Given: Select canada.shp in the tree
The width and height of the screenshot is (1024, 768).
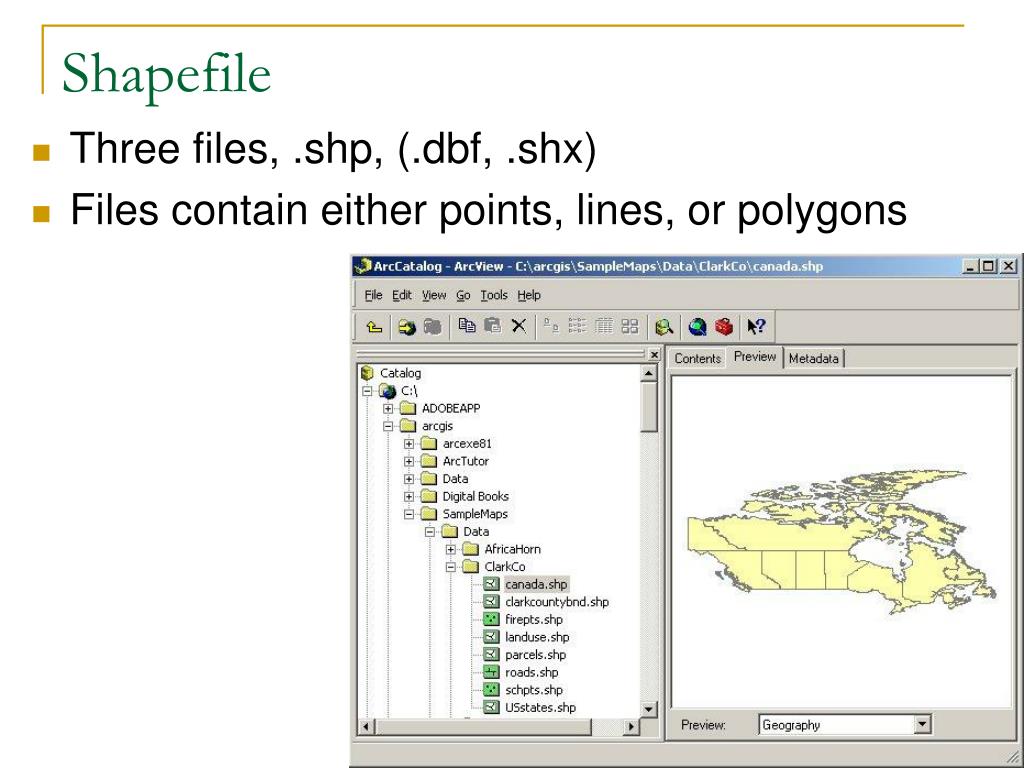Looking at the screenshot, I should point(536,584).
